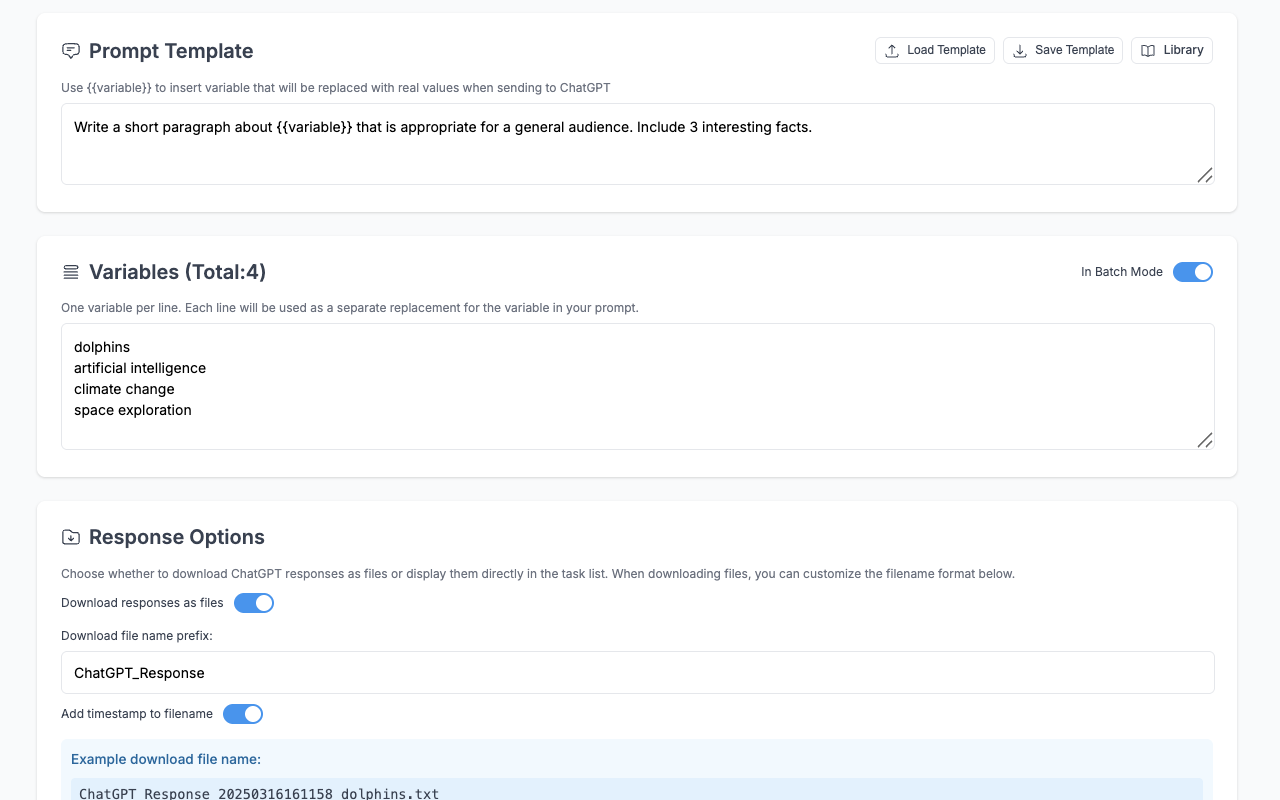1280x800 pixels.
Task: Toggle the In Batch Mode switch
Action: pyautogui.click(x=1192, y=272)
